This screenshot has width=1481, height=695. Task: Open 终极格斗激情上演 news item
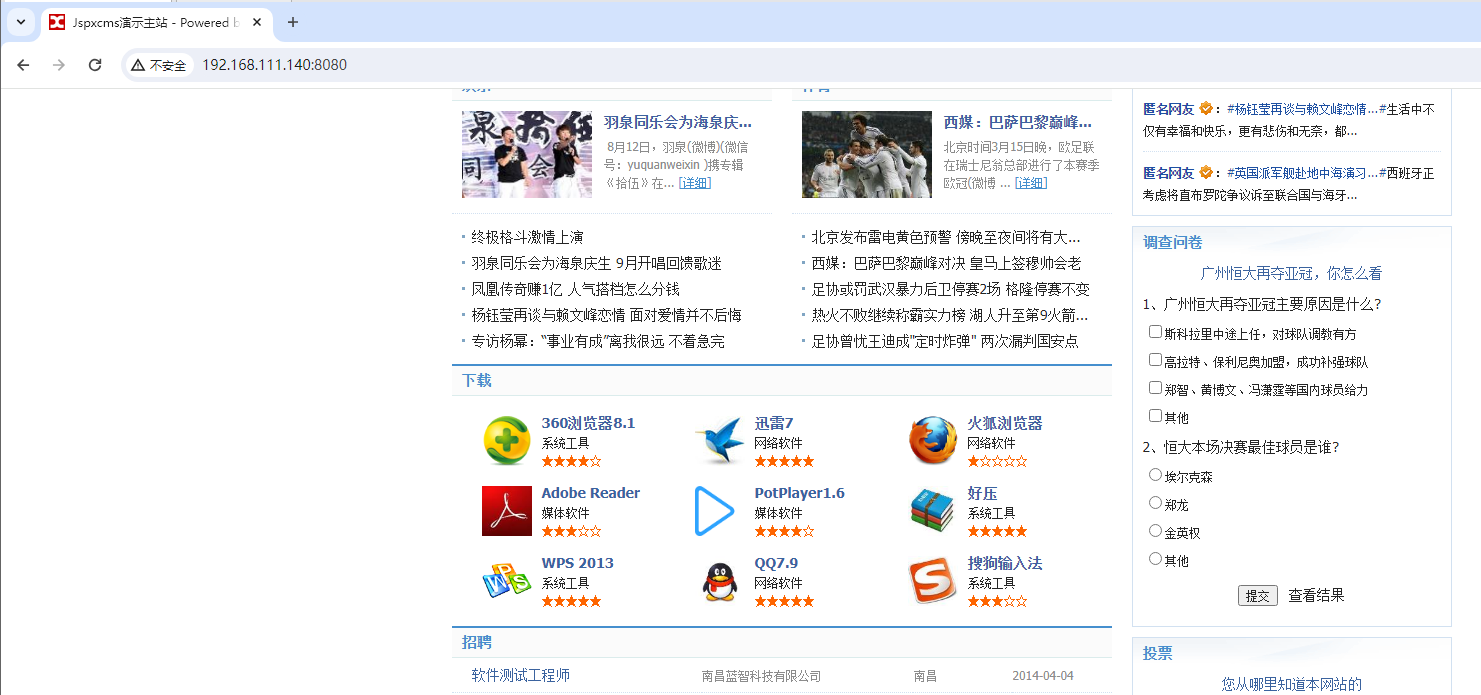(527, 237)
